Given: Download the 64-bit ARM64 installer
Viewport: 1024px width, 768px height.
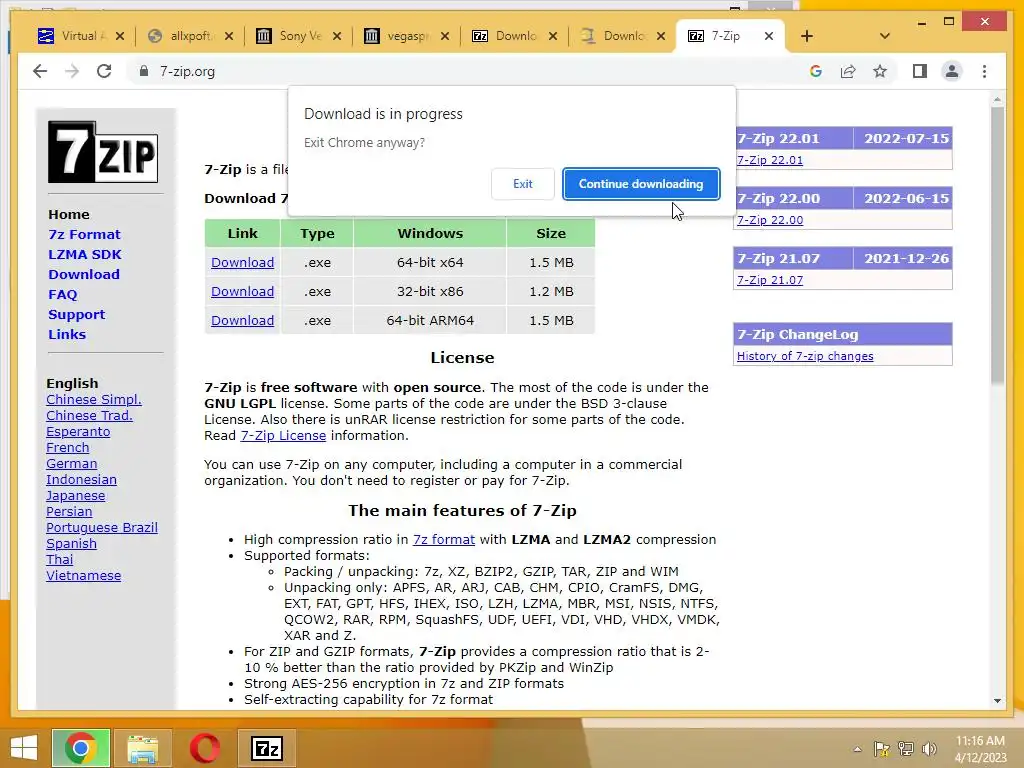Looking at the screenshot, I should click(242, 320).
